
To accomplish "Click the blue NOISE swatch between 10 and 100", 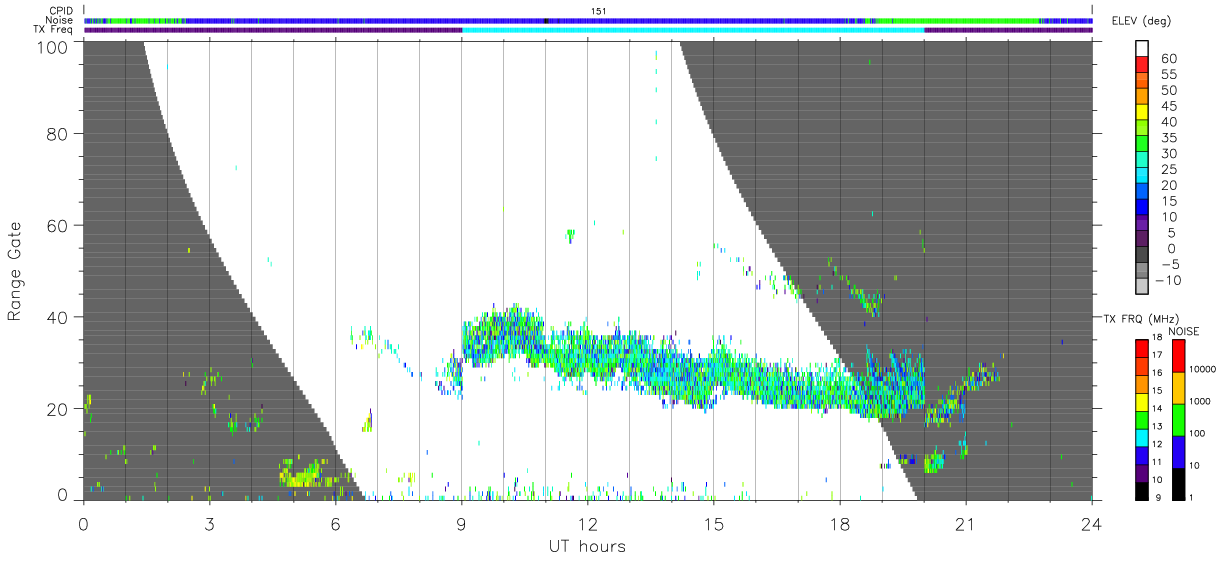I will 1178,452.
